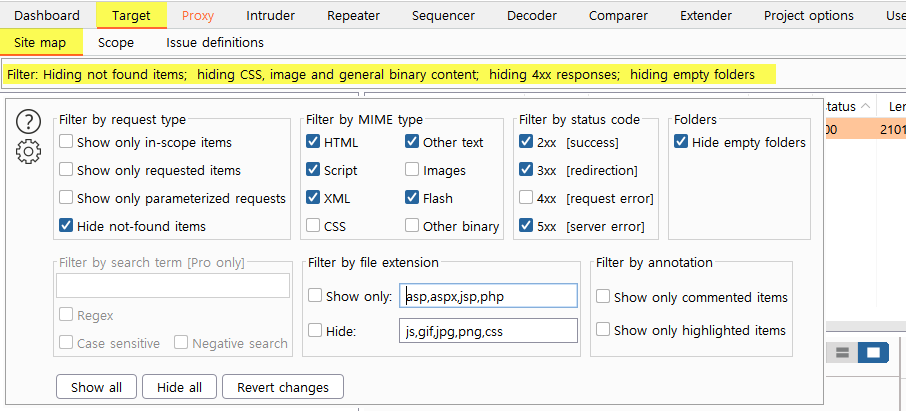Enable Show only parameterized requests
Screen dimensions: 906x411
pos(66,198)
